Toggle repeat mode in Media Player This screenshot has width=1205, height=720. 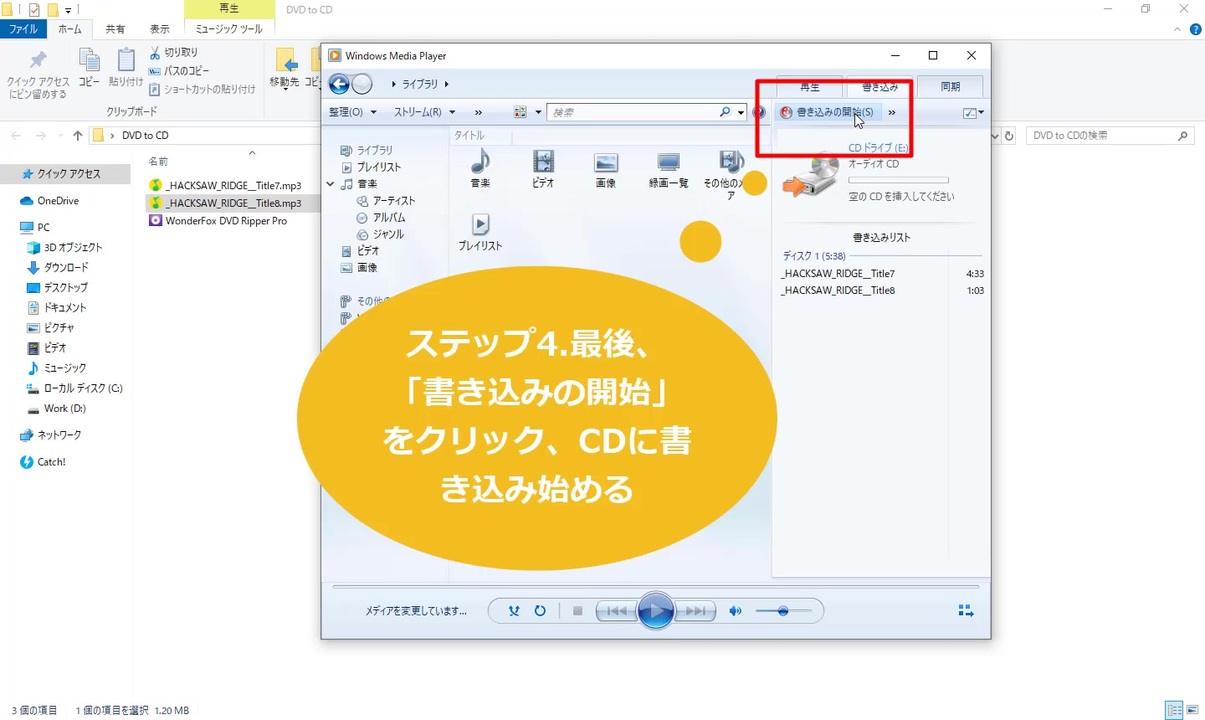pos(540,611)
